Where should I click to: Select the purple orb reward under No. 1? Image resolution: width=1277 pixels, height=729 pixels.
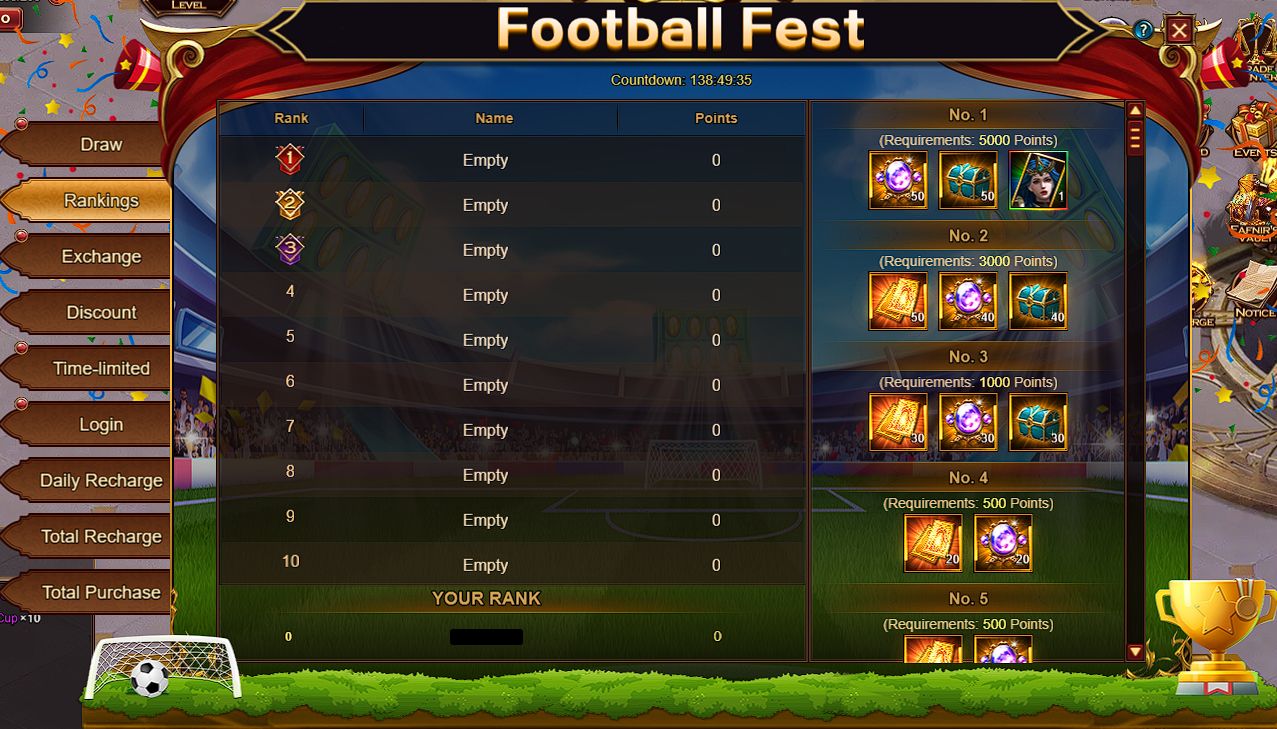(x=898, y=180)
